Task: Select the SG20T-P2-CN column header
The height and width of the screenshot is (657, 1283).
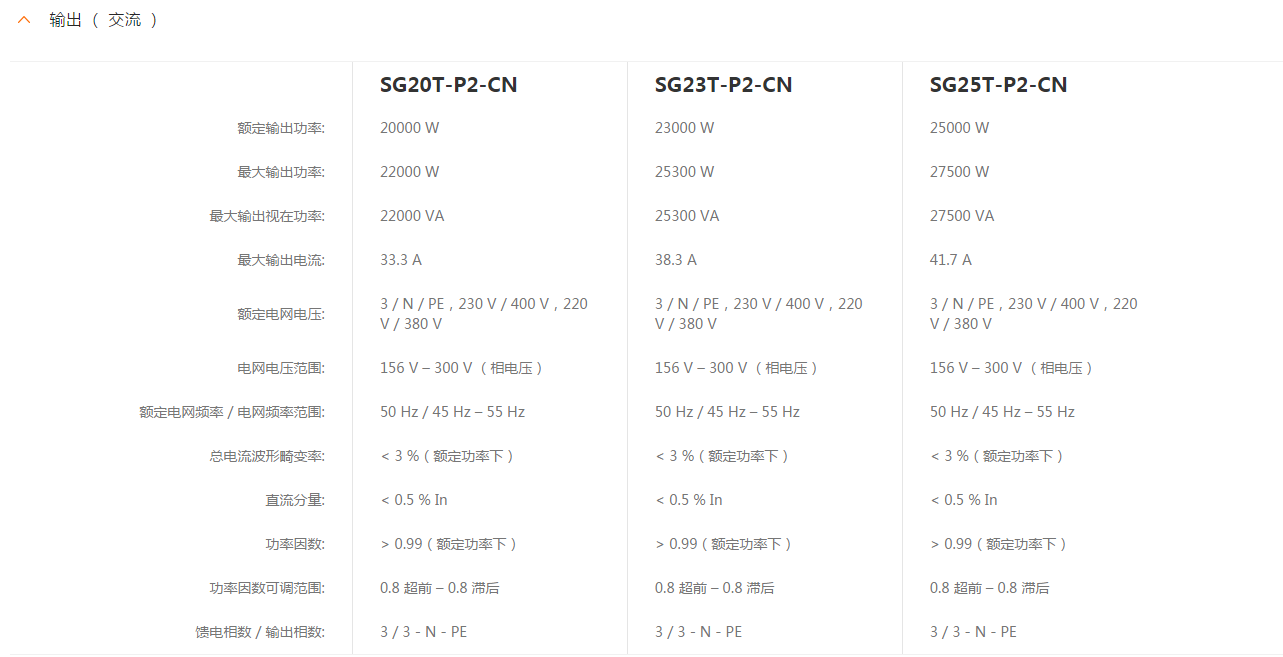Action: tap(449, 85)
